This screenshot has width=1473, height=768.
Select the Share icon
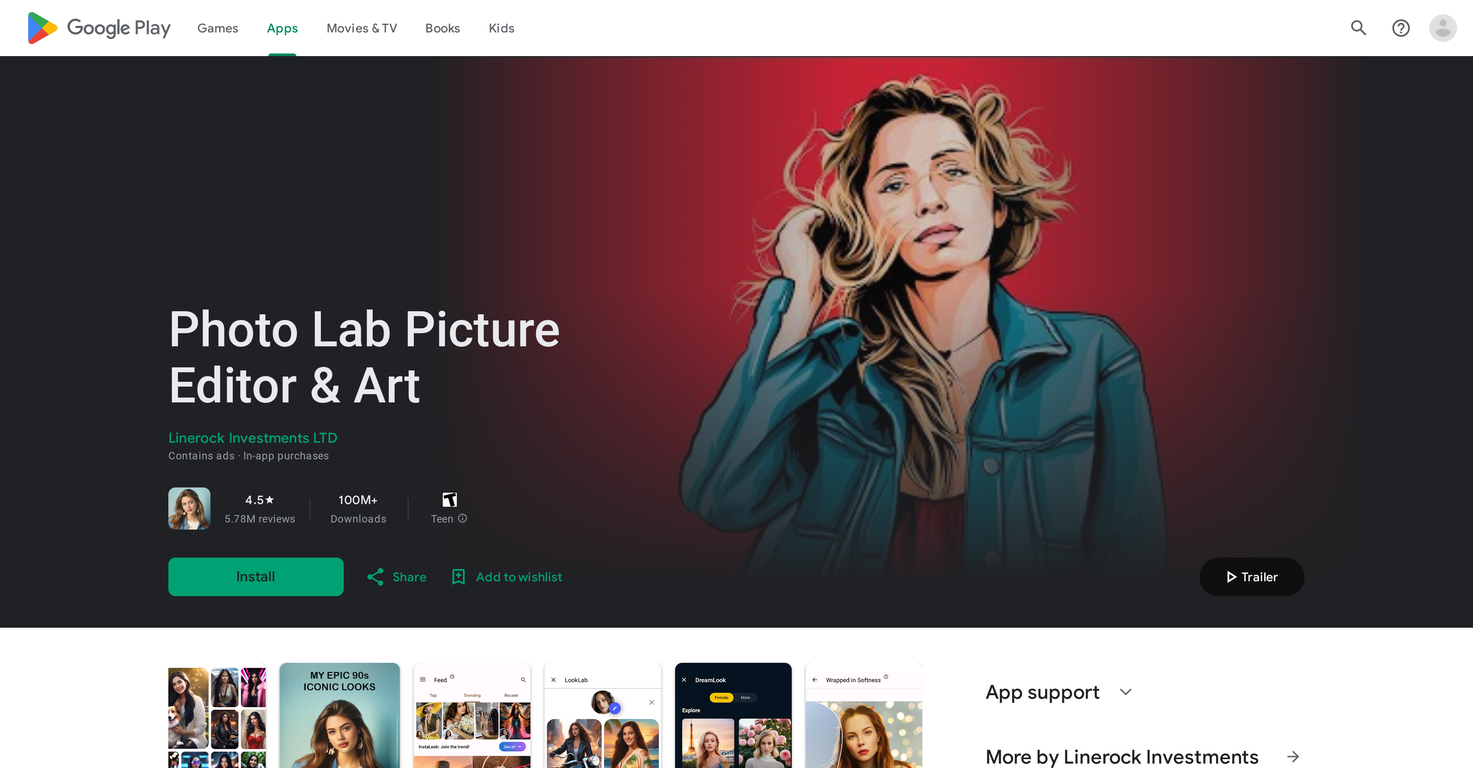pyautogui.click(x=376, y=576)
